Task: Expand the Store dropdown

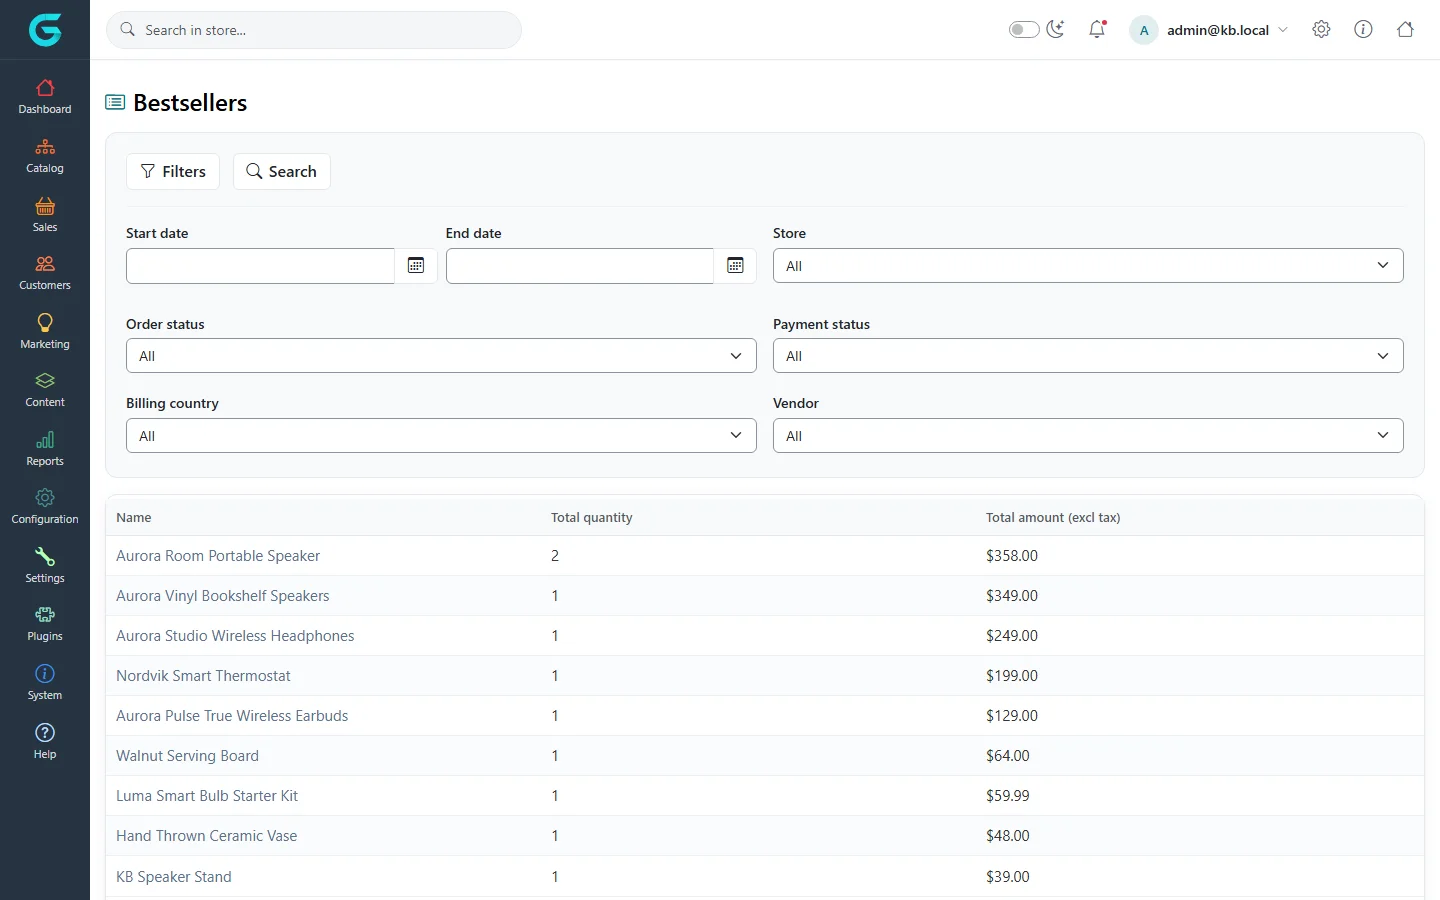Action: [x=1088, y=266]
